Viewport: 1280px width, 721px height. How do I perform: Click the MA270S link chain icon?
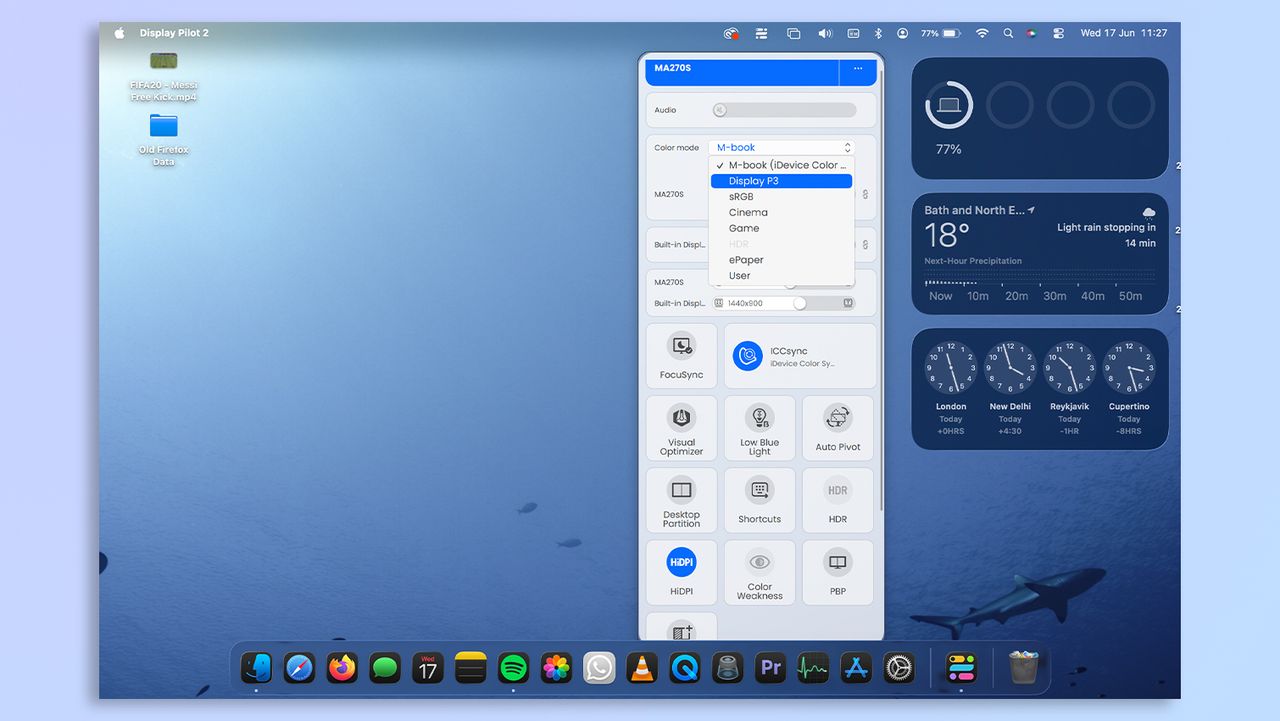point(866,194)
